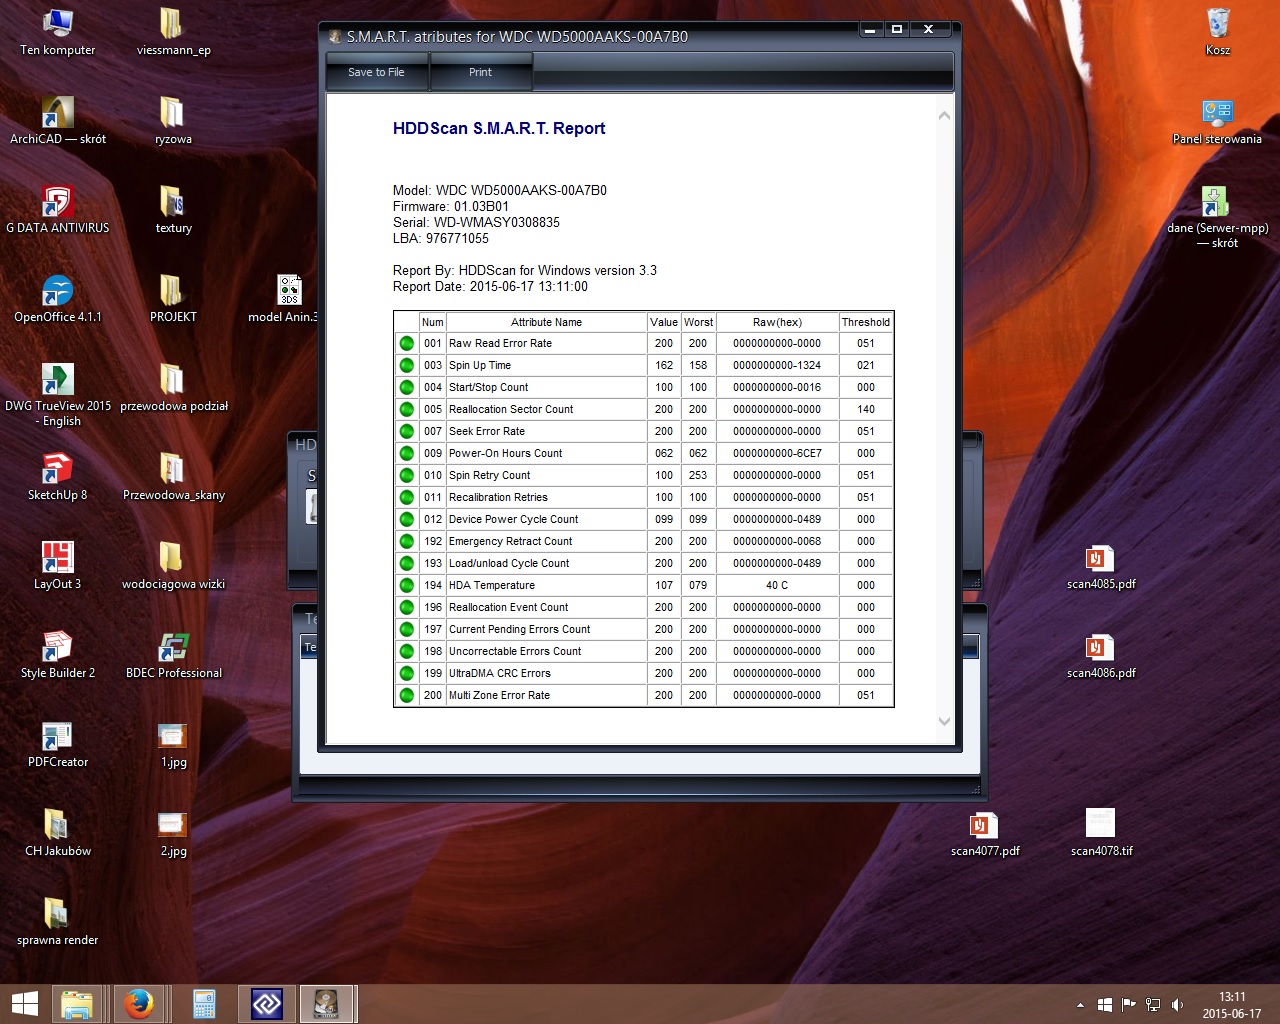This screenshot has width=1280, height=1024.
Task: Launch Style Builder 2 icon
Action: (58, 656)
